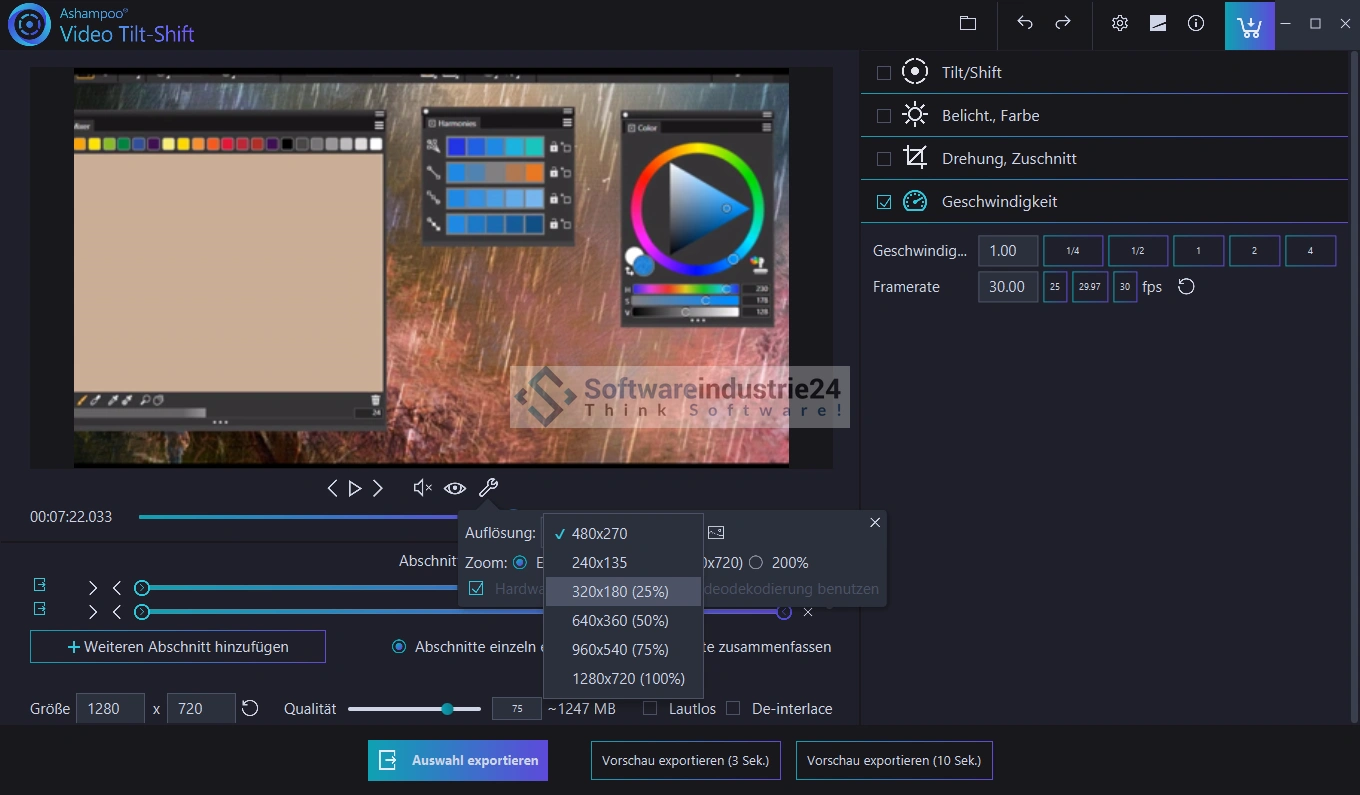Uncheck the Geschwindigkeit checkbox

884,202
